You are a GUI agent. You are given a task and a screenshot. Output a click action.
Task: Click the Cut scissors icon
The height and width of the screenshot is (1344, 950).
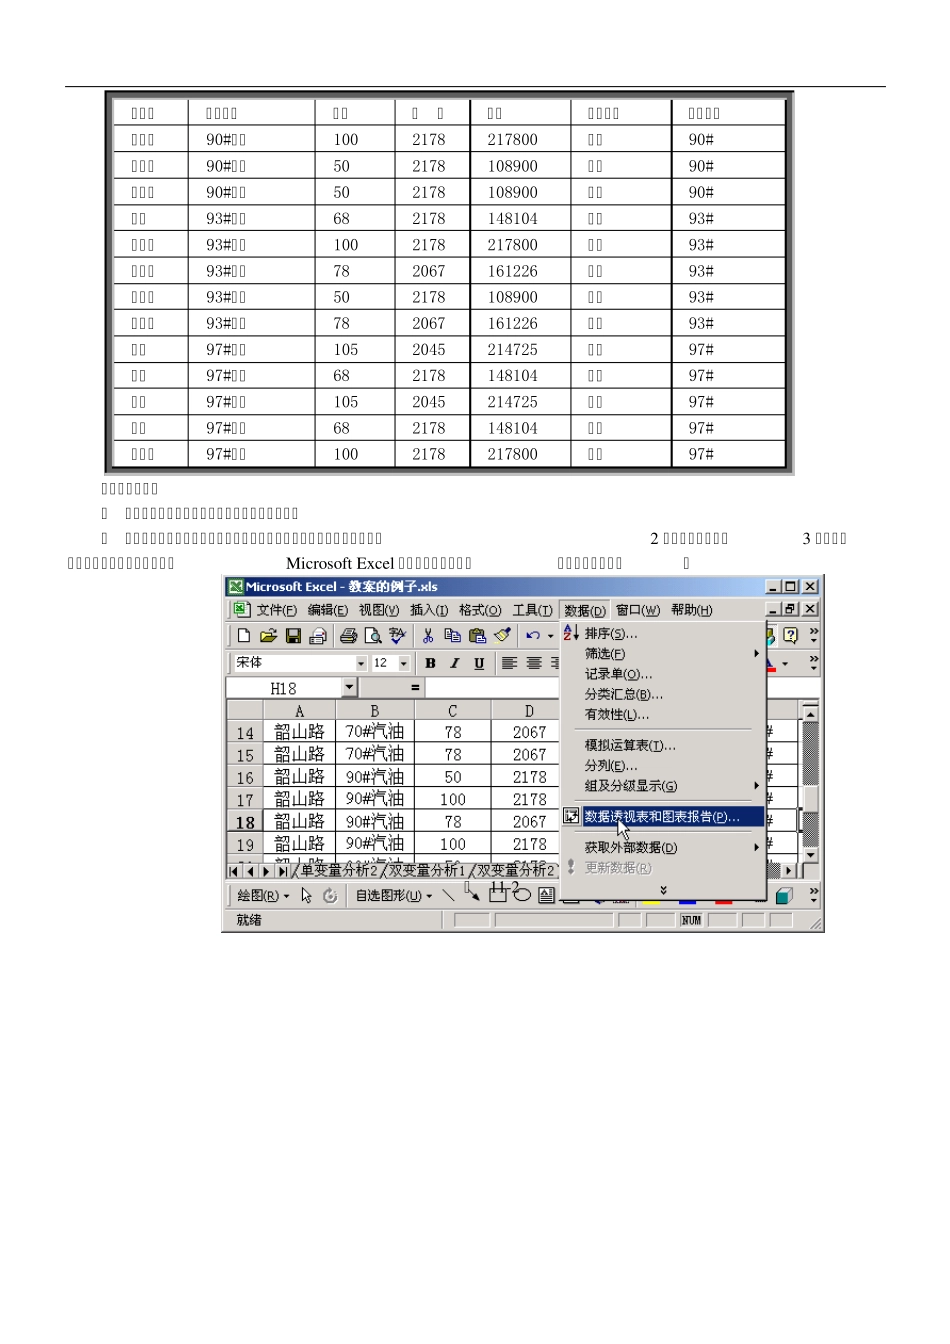pyautogui.click(x=428, y=636)
